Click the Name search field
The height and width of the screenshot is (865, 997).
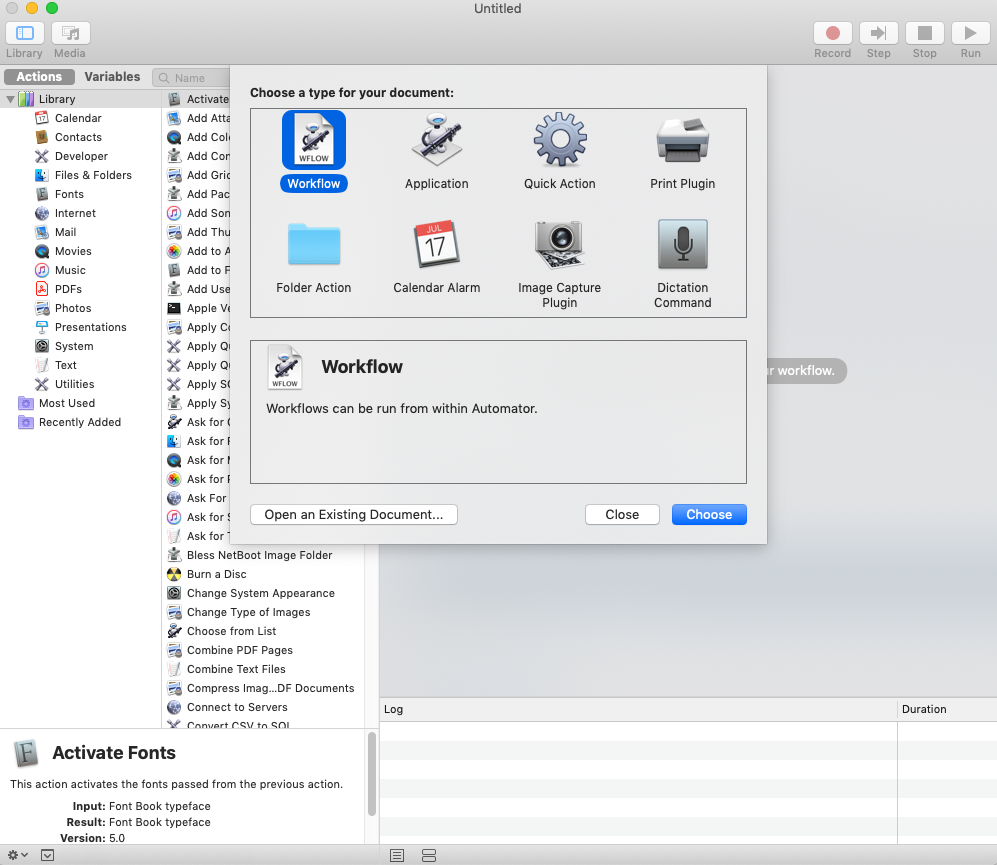point(191,78)
